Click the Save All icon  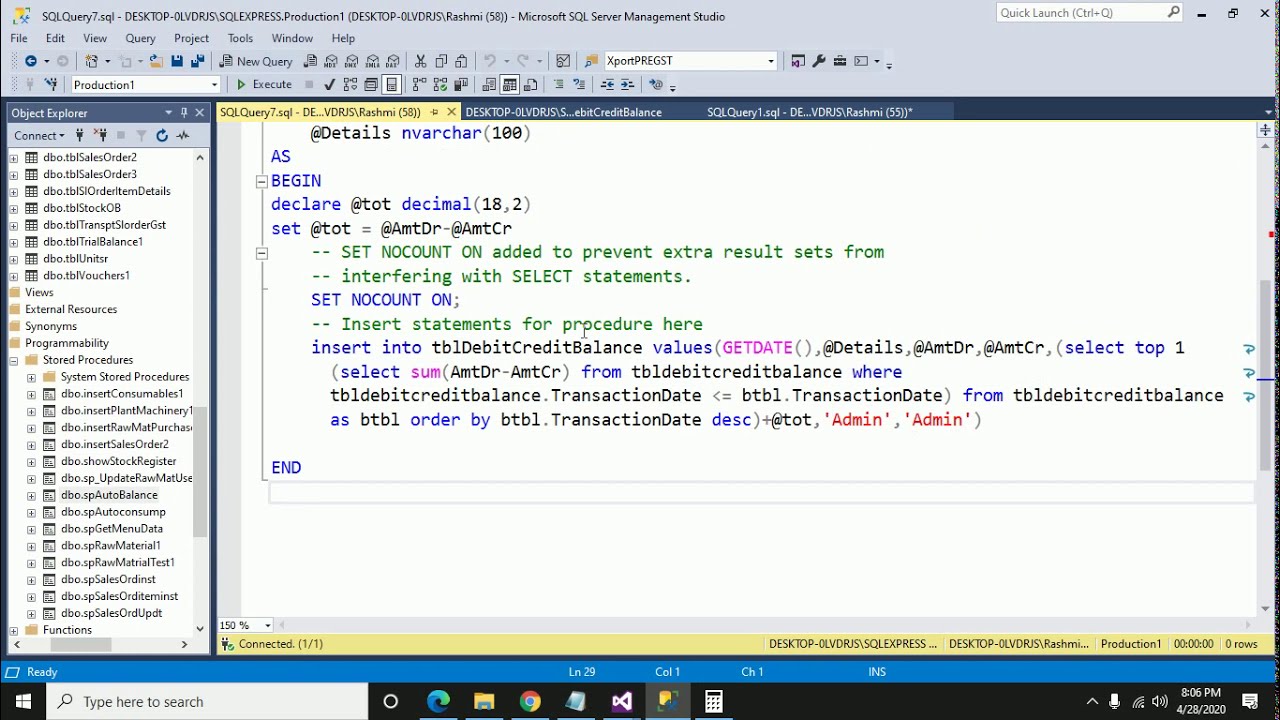[x=198, y=61]
